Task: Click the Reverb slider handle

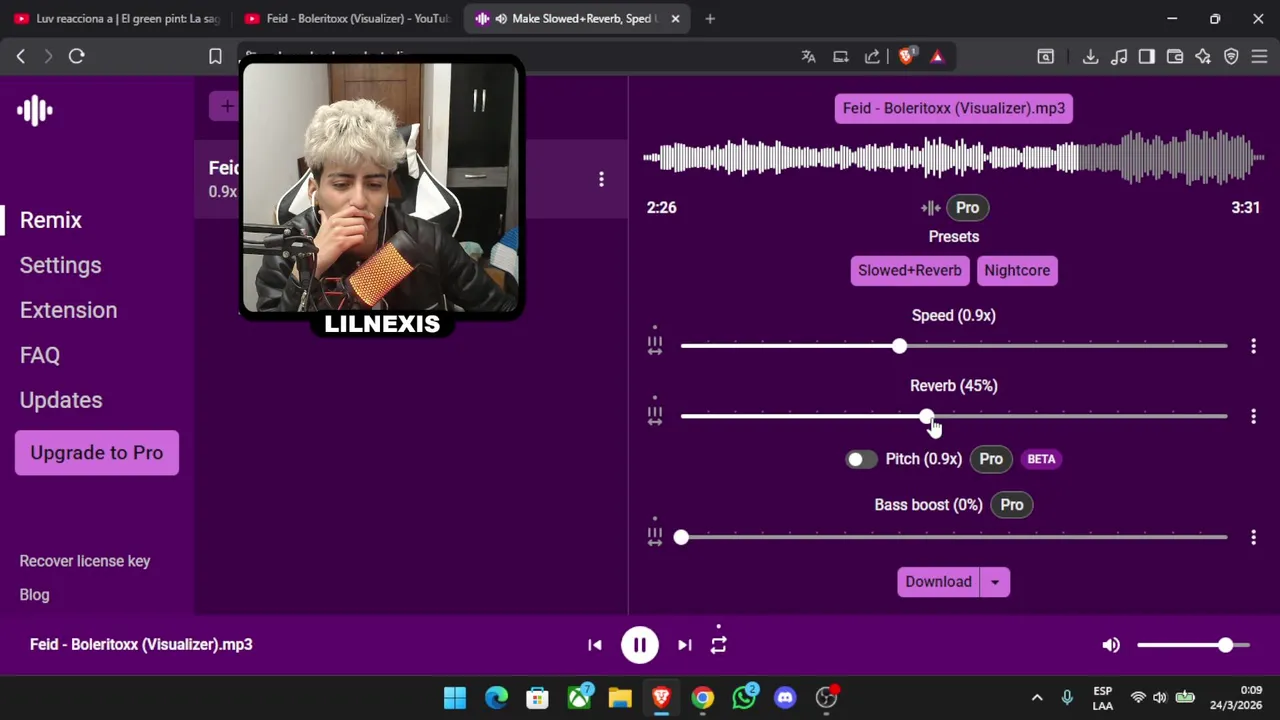Action: tap(927, 416)
